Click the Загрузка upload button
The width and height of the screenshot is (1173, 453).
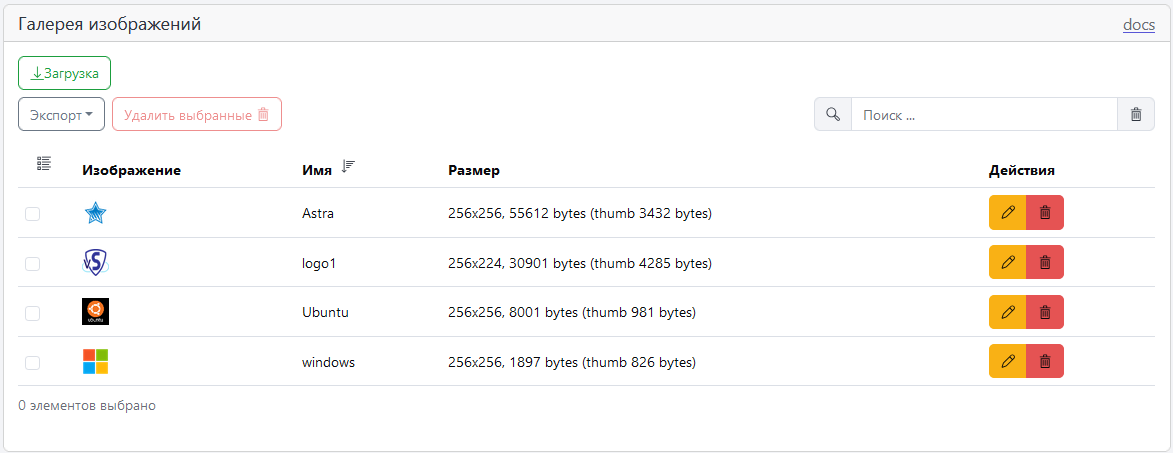pyautogui.click(x=64, y=73)
